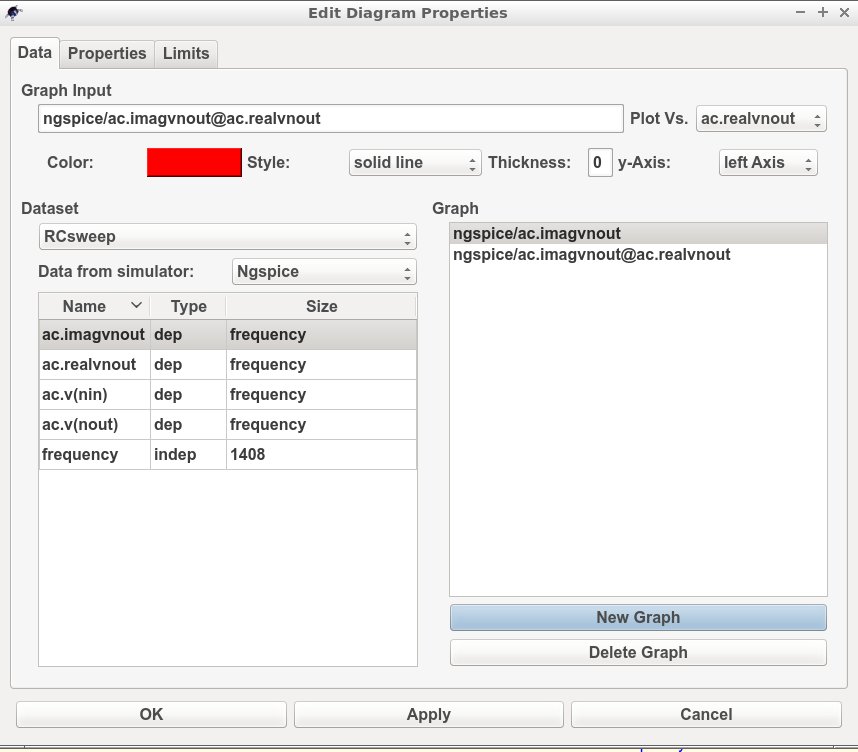
Task: Switch to the Limits tab
Action: point(186,54)
